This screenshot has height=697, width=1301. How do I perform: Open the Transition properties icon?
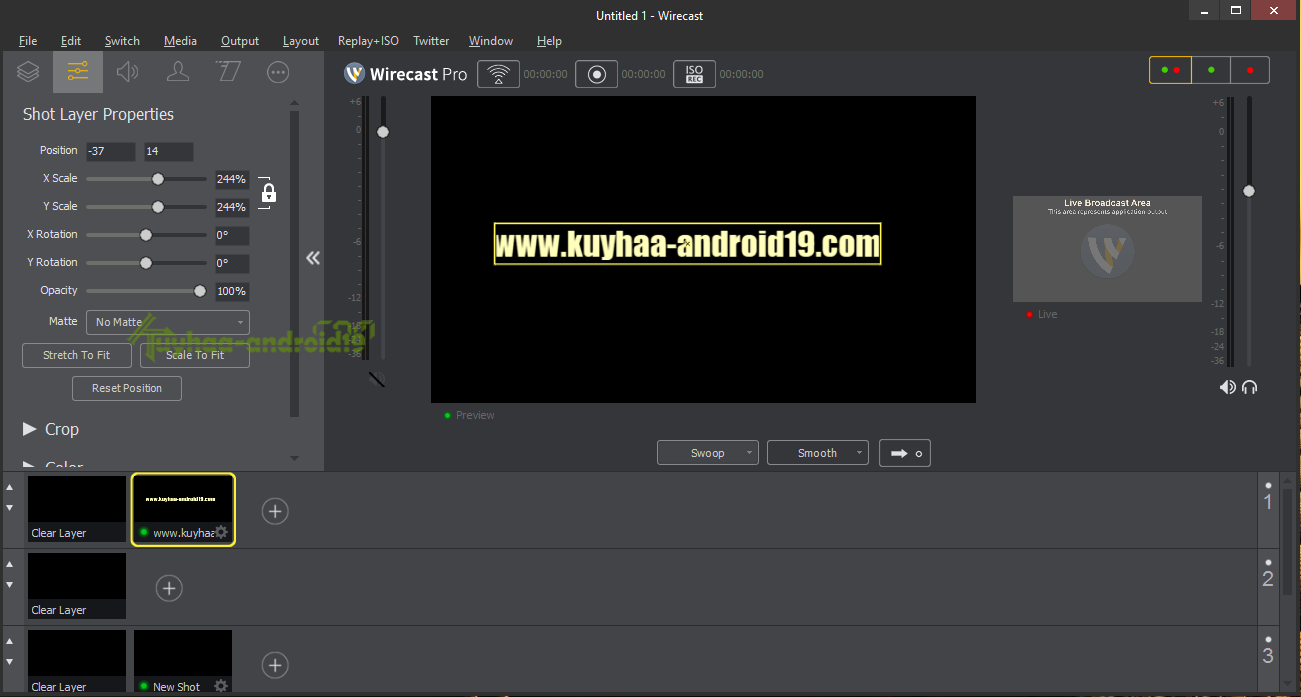tap(228, 72)
